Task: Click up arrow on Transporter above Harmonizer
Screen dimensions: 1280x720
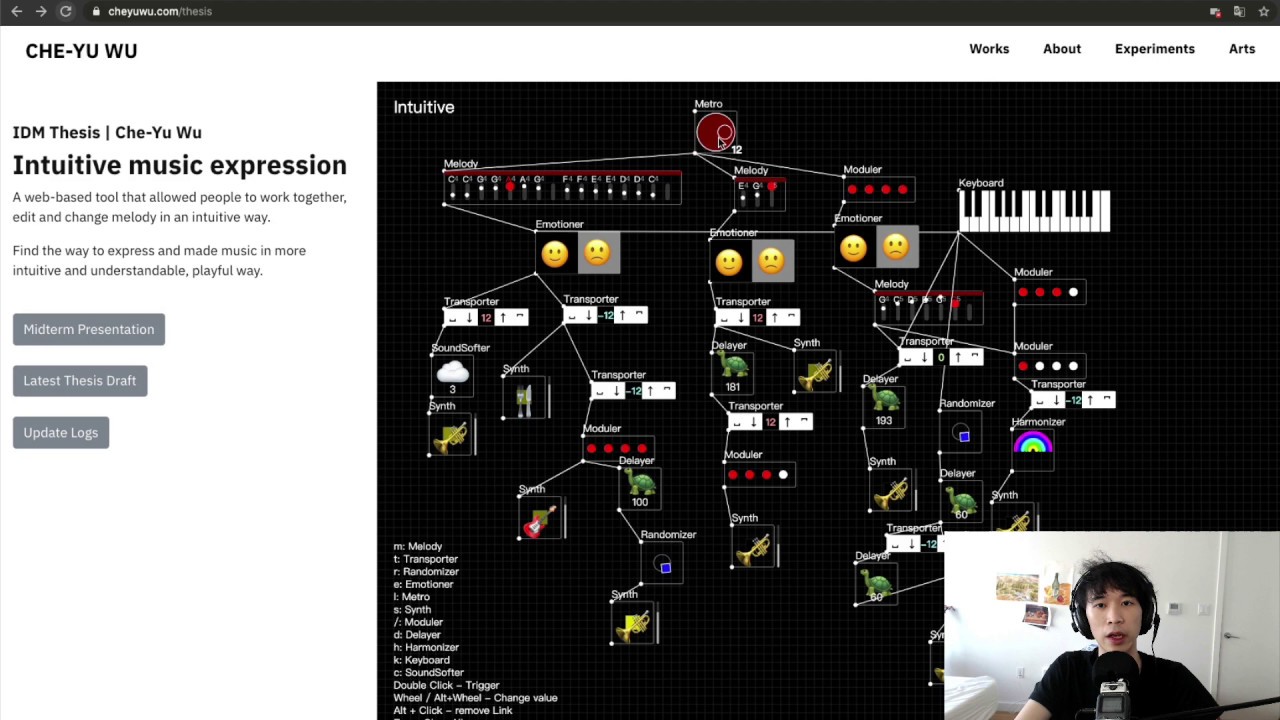Action: pos(1090,400)
